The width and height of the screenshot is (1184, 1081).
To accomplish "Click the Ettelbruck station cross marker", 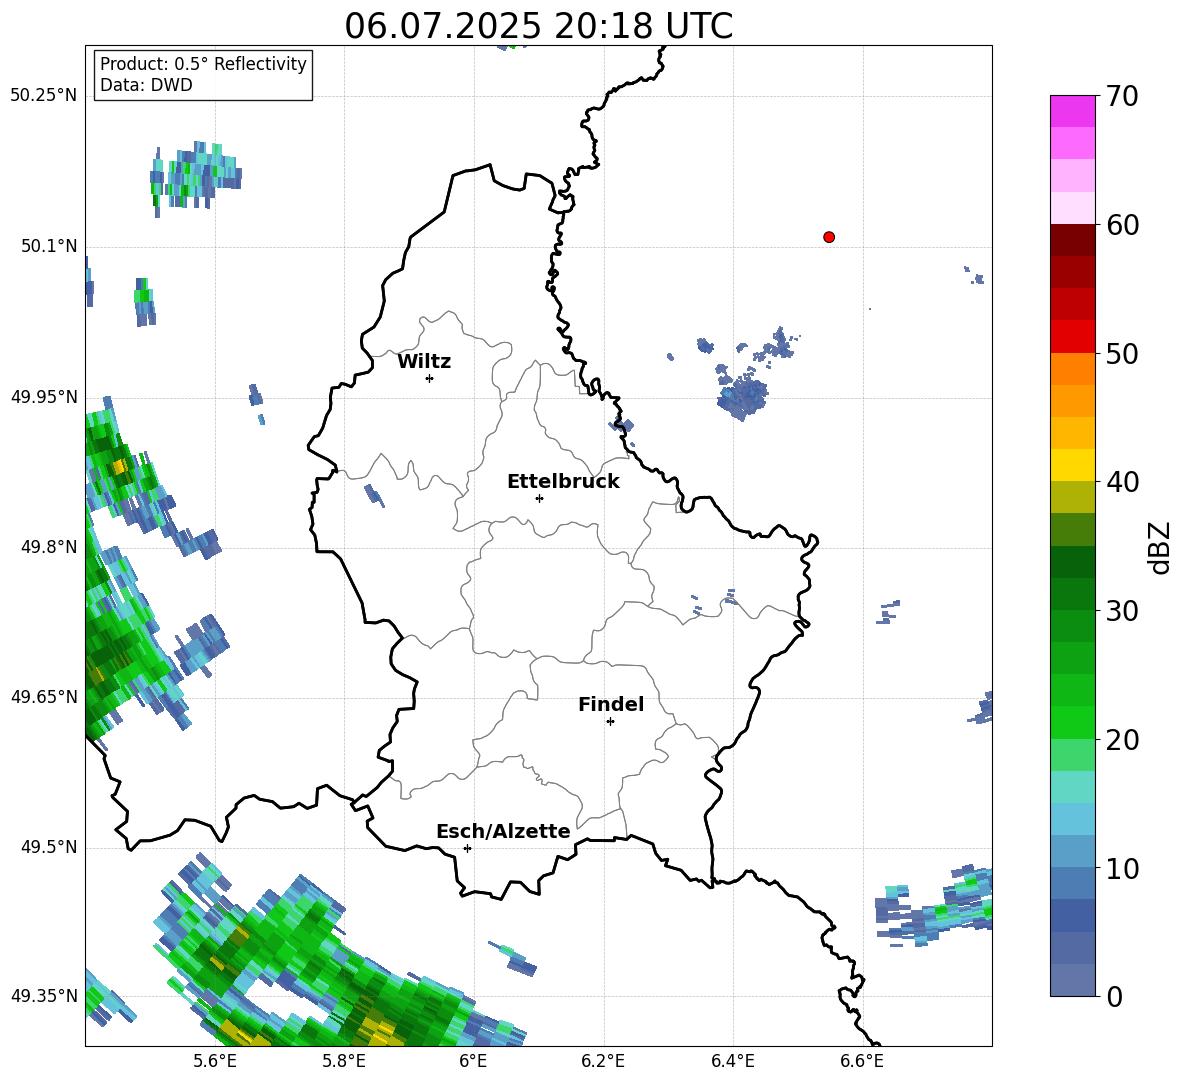I will (539, 498).
